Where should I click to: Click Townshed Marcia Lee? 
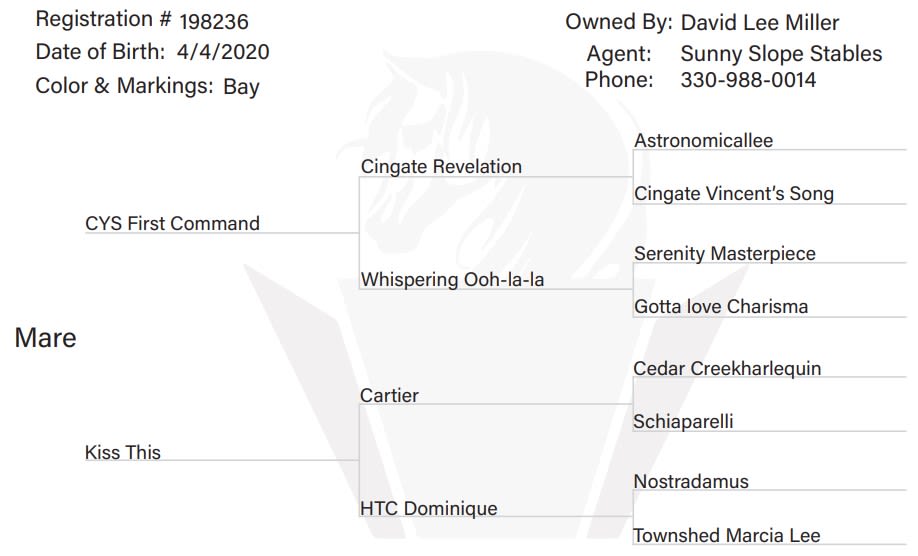click(x=727, y=535)
